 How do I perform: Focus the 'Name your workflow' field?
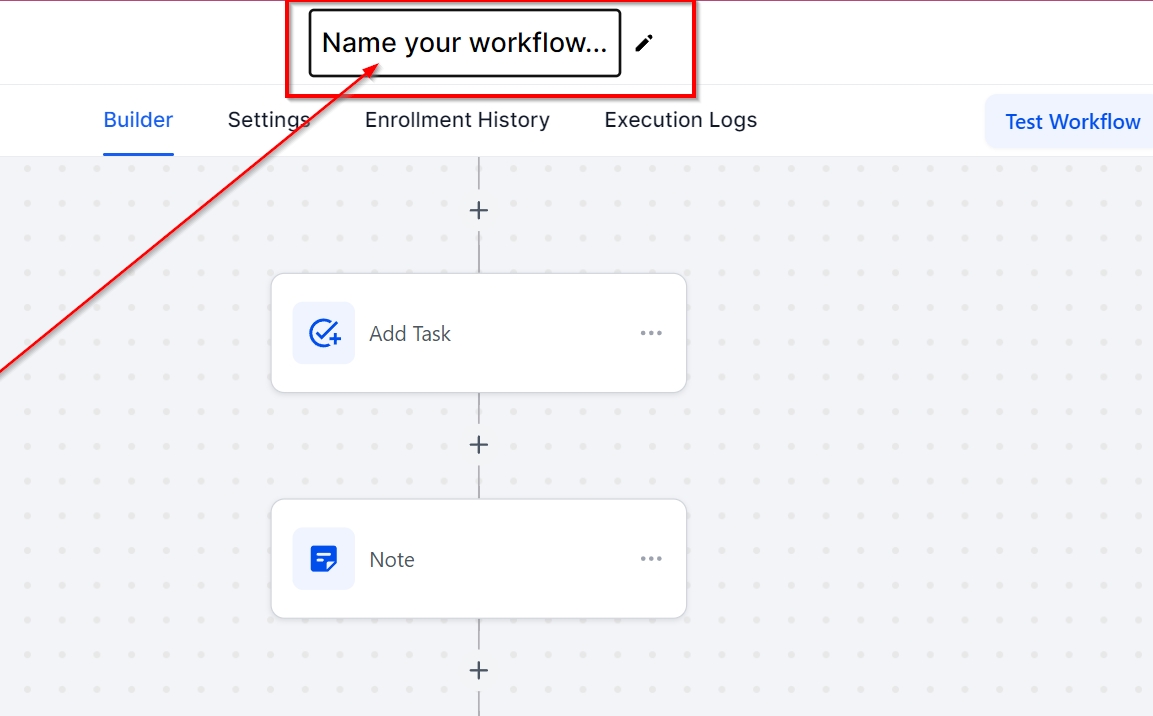tap(464, 43)
